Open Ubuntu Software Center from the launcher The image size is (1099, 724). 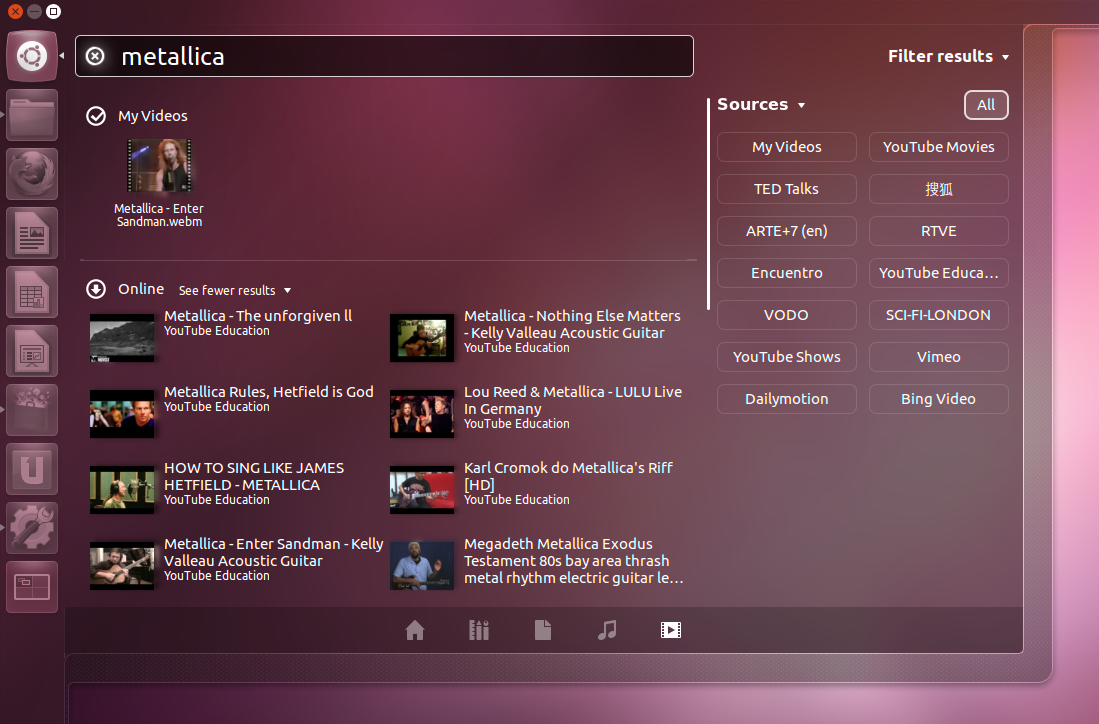(32, 410)
